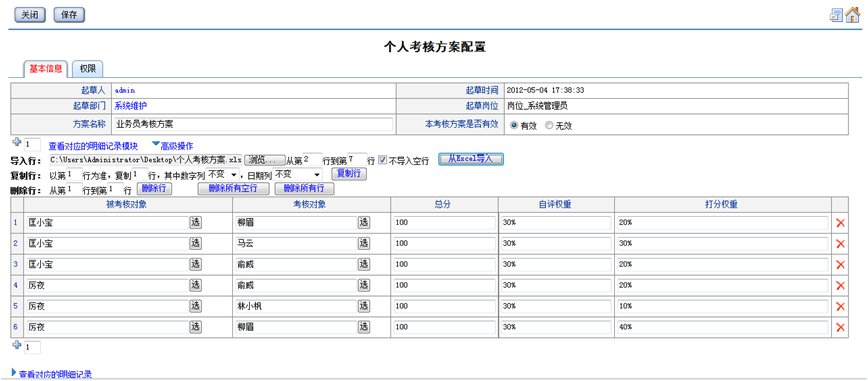Click row number 4 in the table
The width and height of the screenshot is (868, 381).
16,285
